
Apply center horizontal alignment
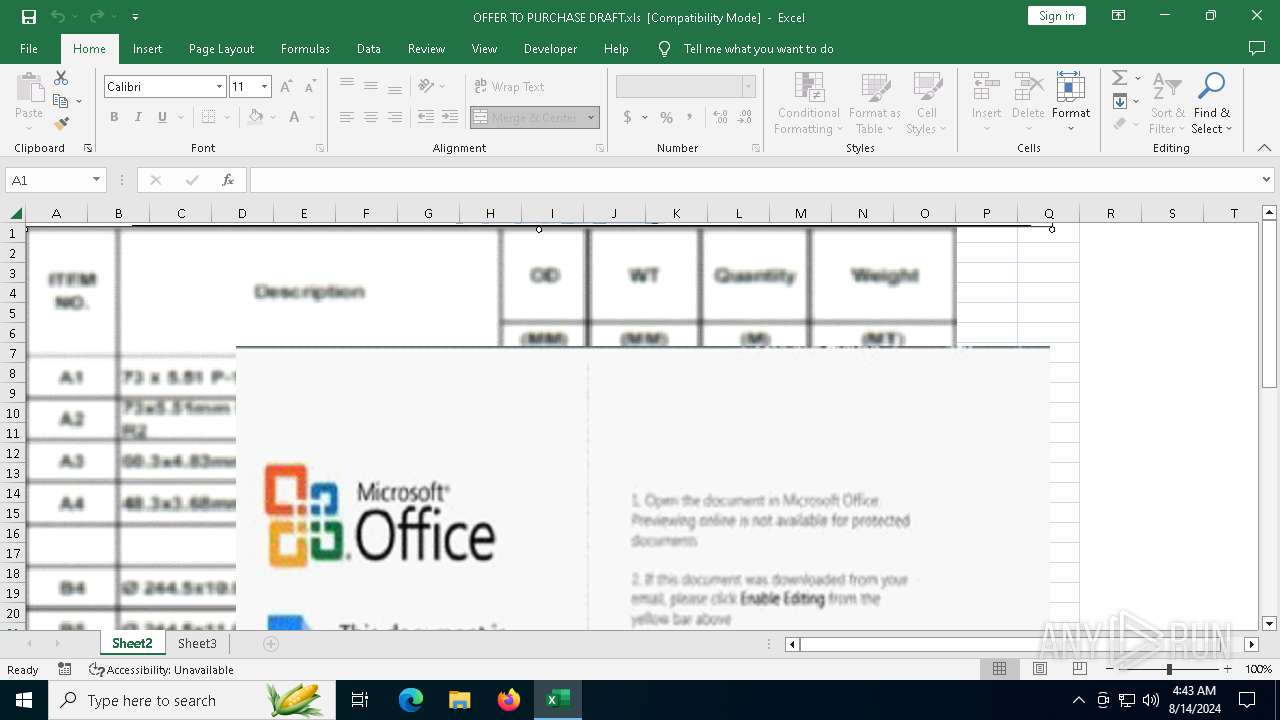click(371, 117)
